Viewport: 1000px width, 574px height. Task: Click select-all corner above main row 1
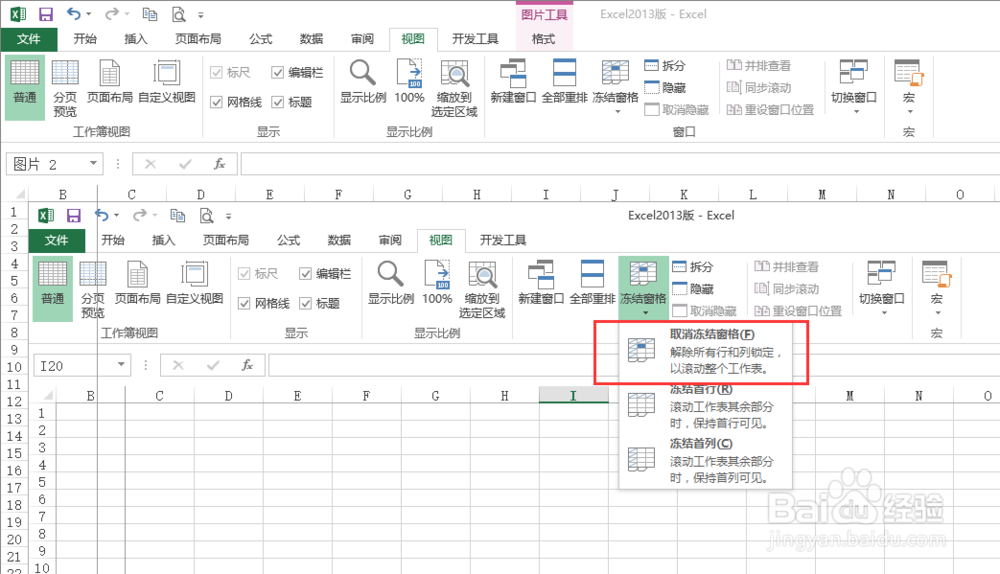pos(20,193)
